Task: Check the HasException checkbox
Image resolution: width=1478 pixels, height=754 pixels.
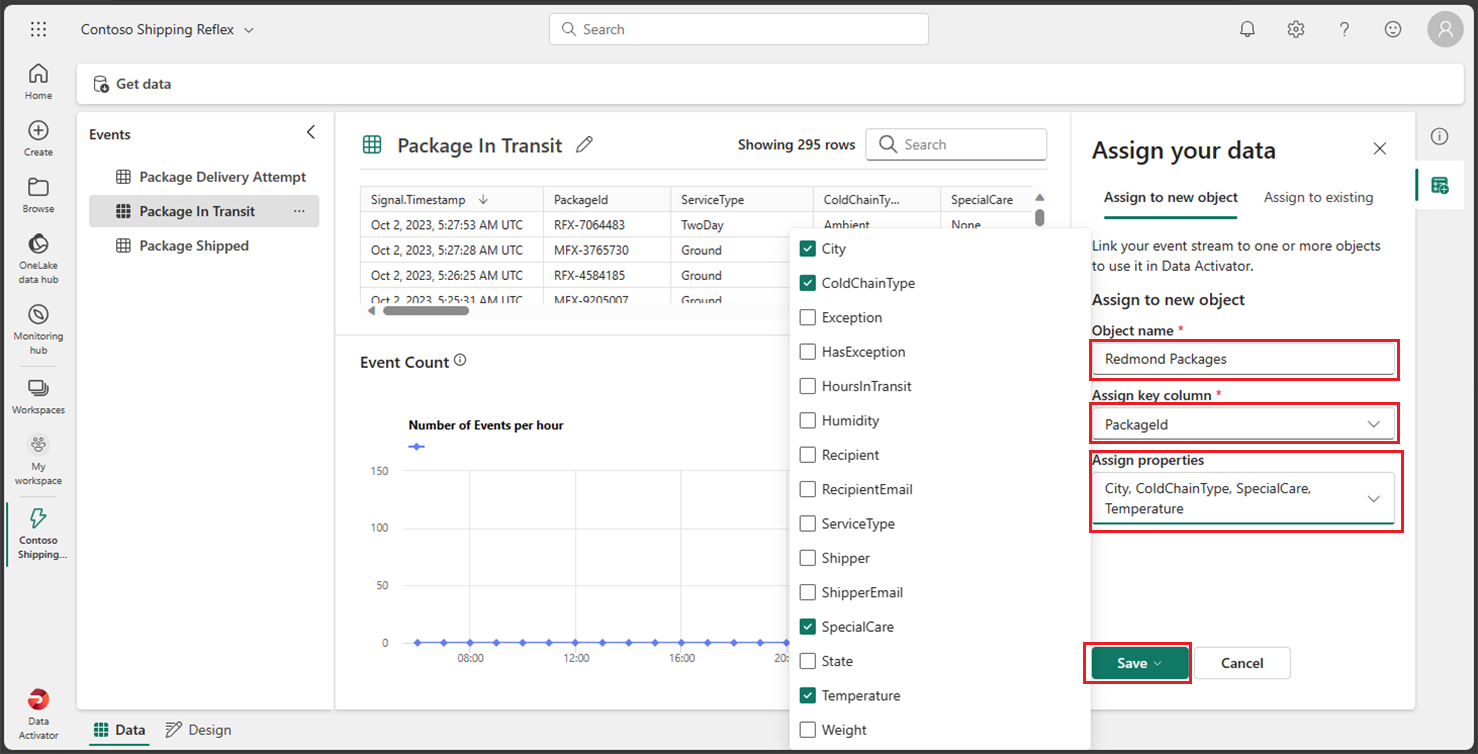Action: click(808, 352)
